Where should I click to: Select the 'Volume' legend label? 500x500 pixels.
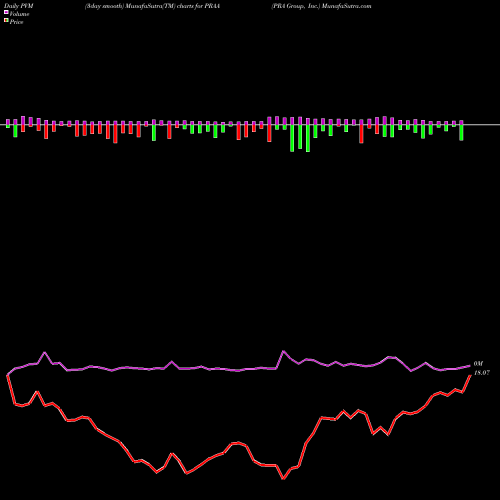(19, 14)
